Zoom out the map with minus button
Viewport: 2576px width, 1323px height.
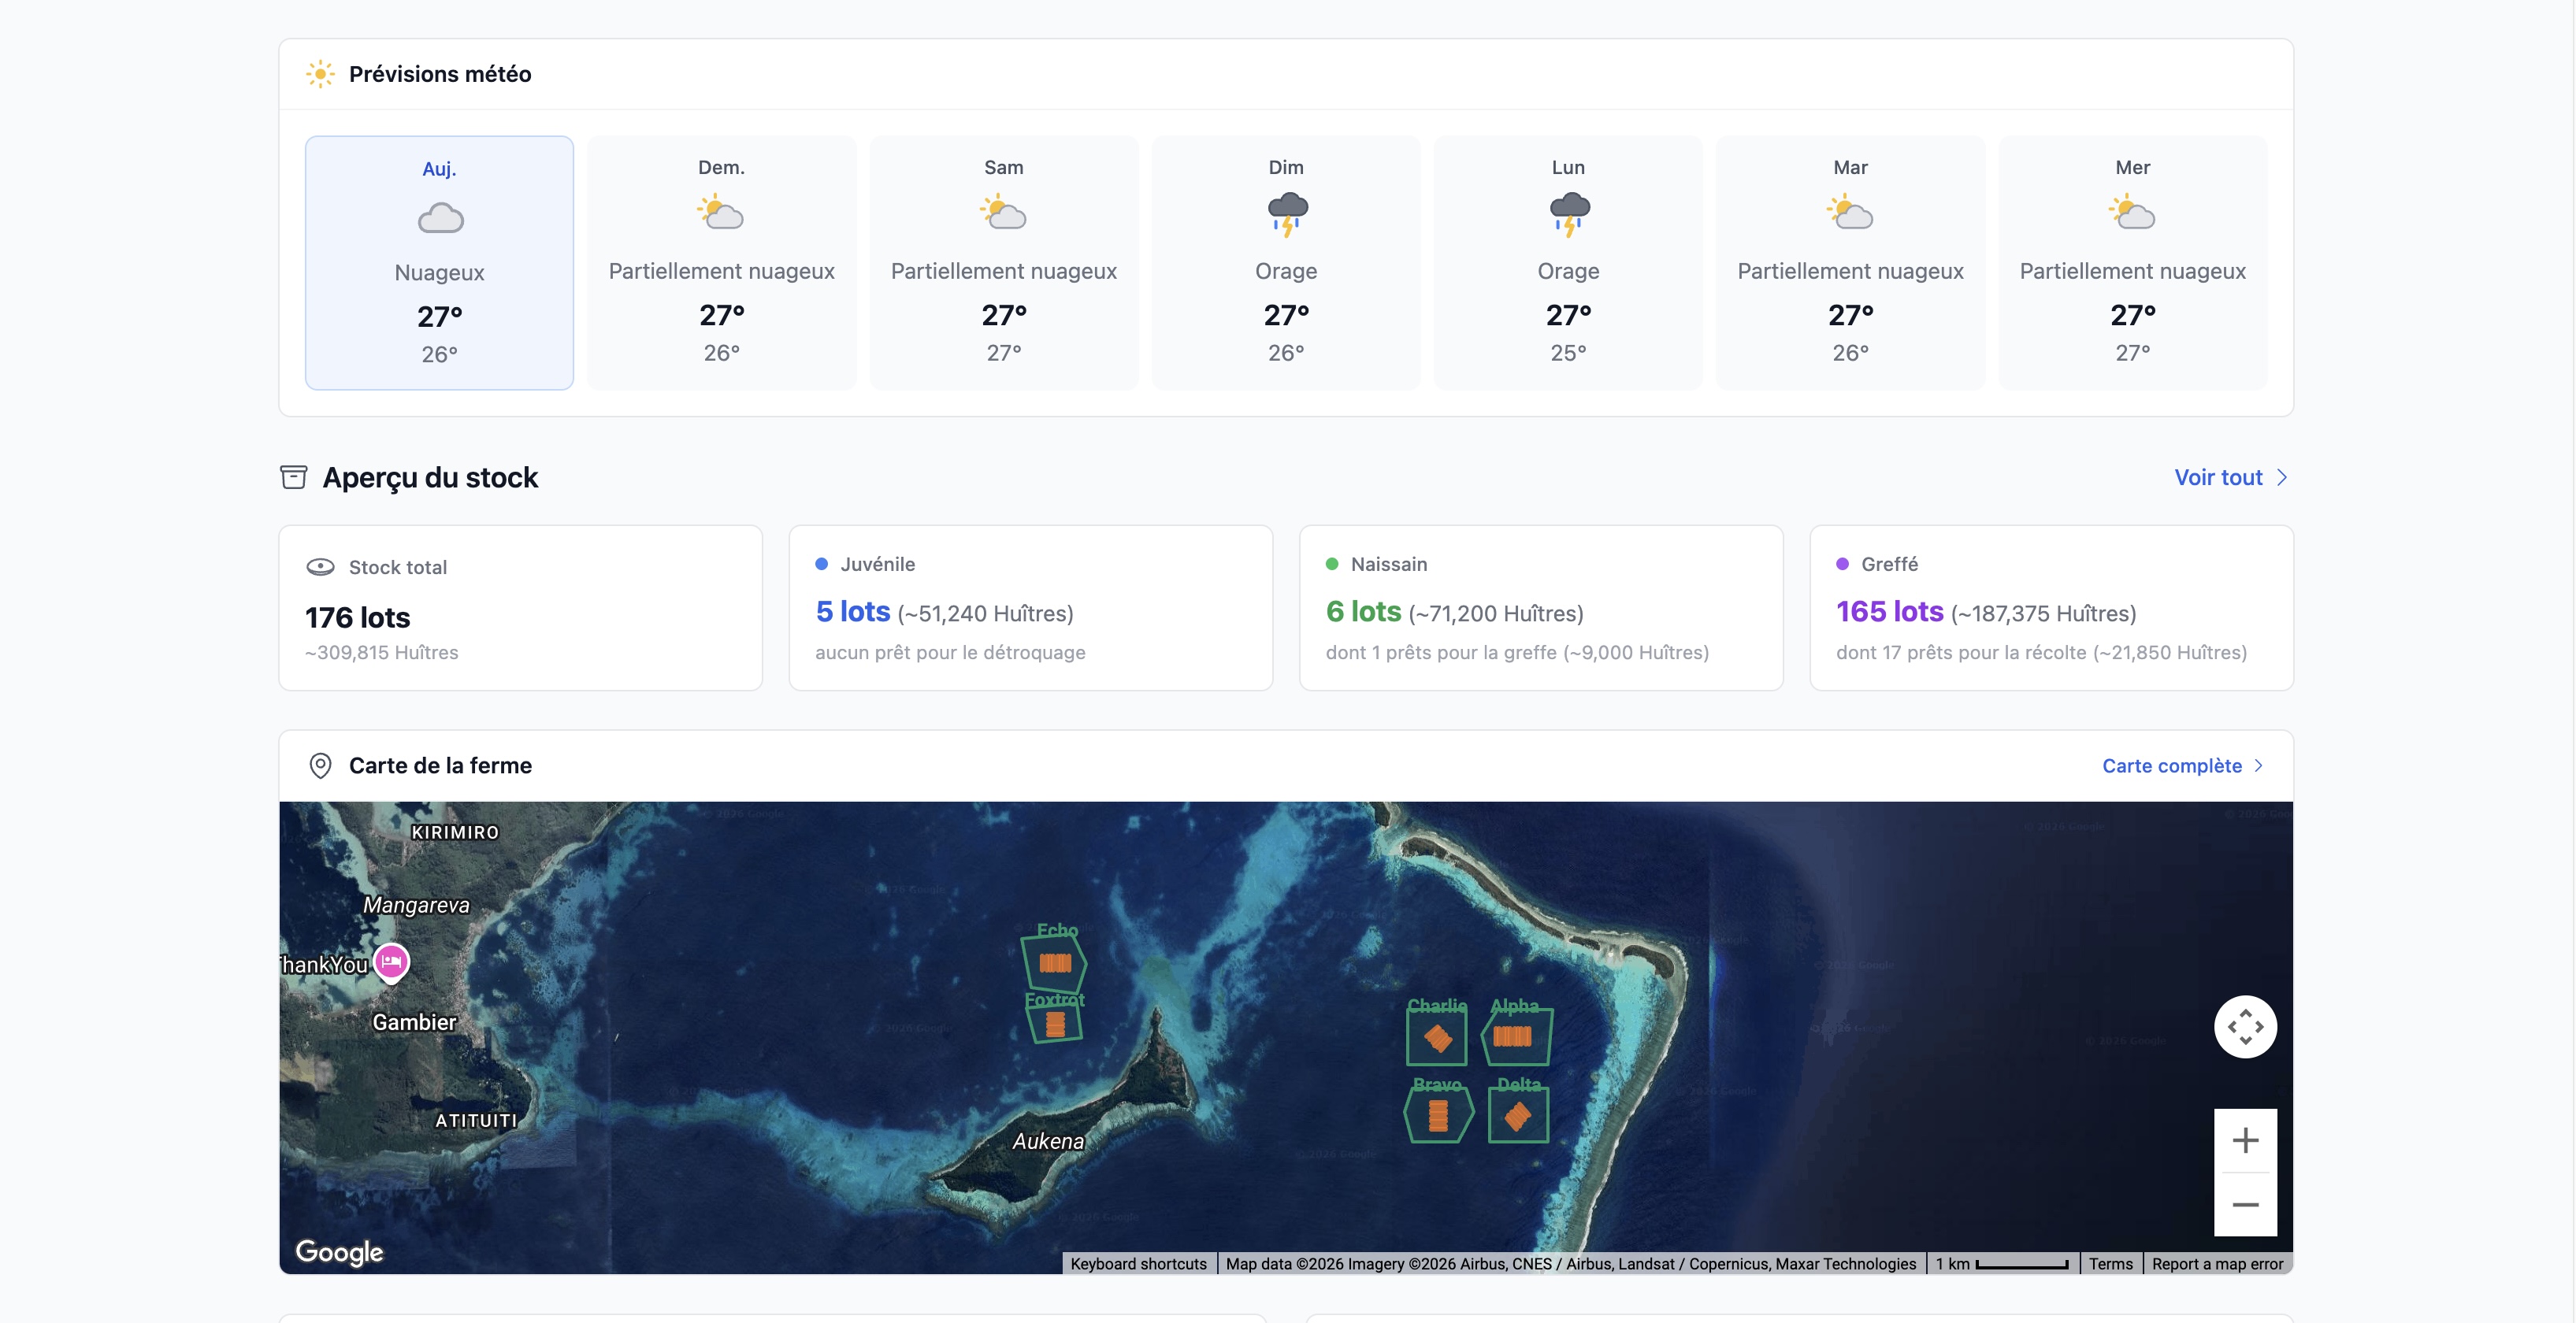pos(2245,1205)
